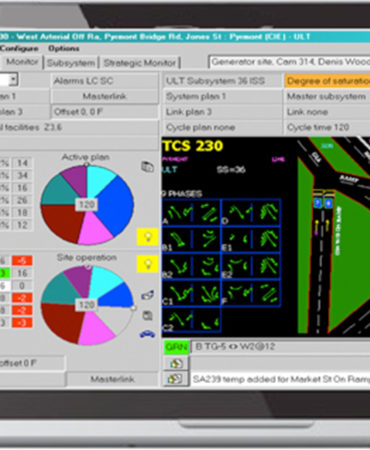Click the document icon near Active plan chart

pyautogui.click(x=147, y=167)
